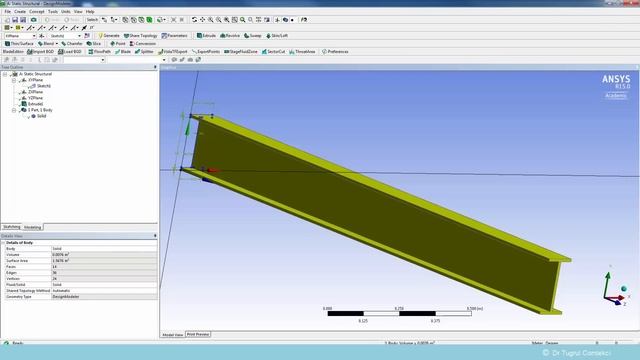Click the ISO ball on the triad
The height and width of the screenshot is (360, 640).
(x=624, y=289)
